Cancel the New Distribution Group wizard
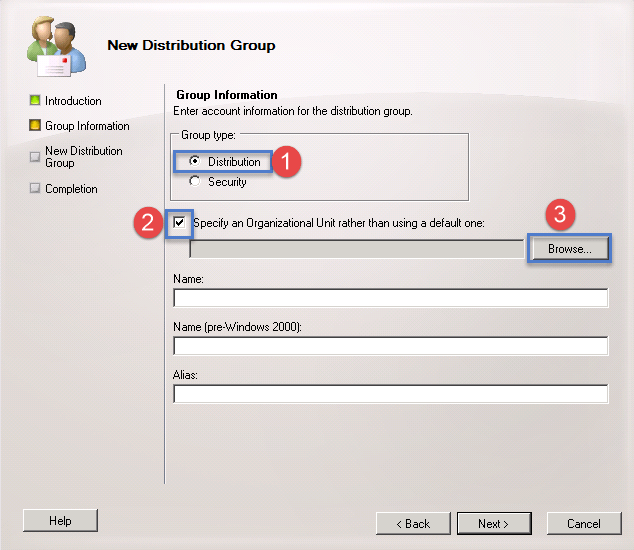Viewport: 634px width, 550px height. pos(583,523)
